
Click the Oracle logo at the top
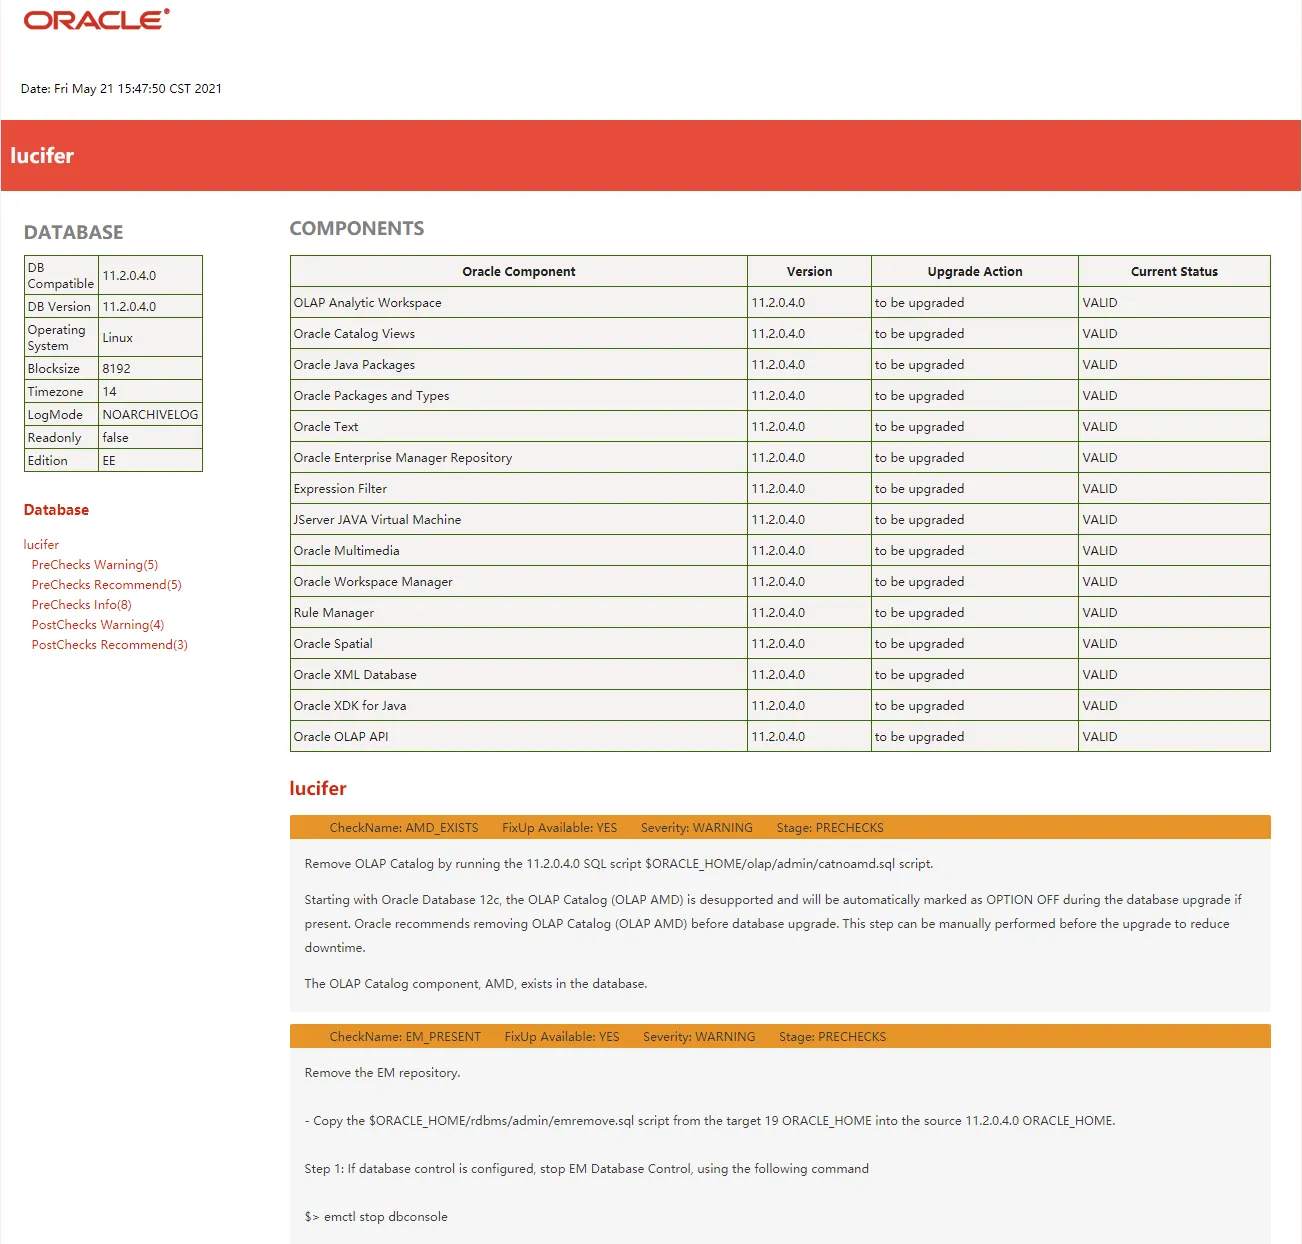93,19
